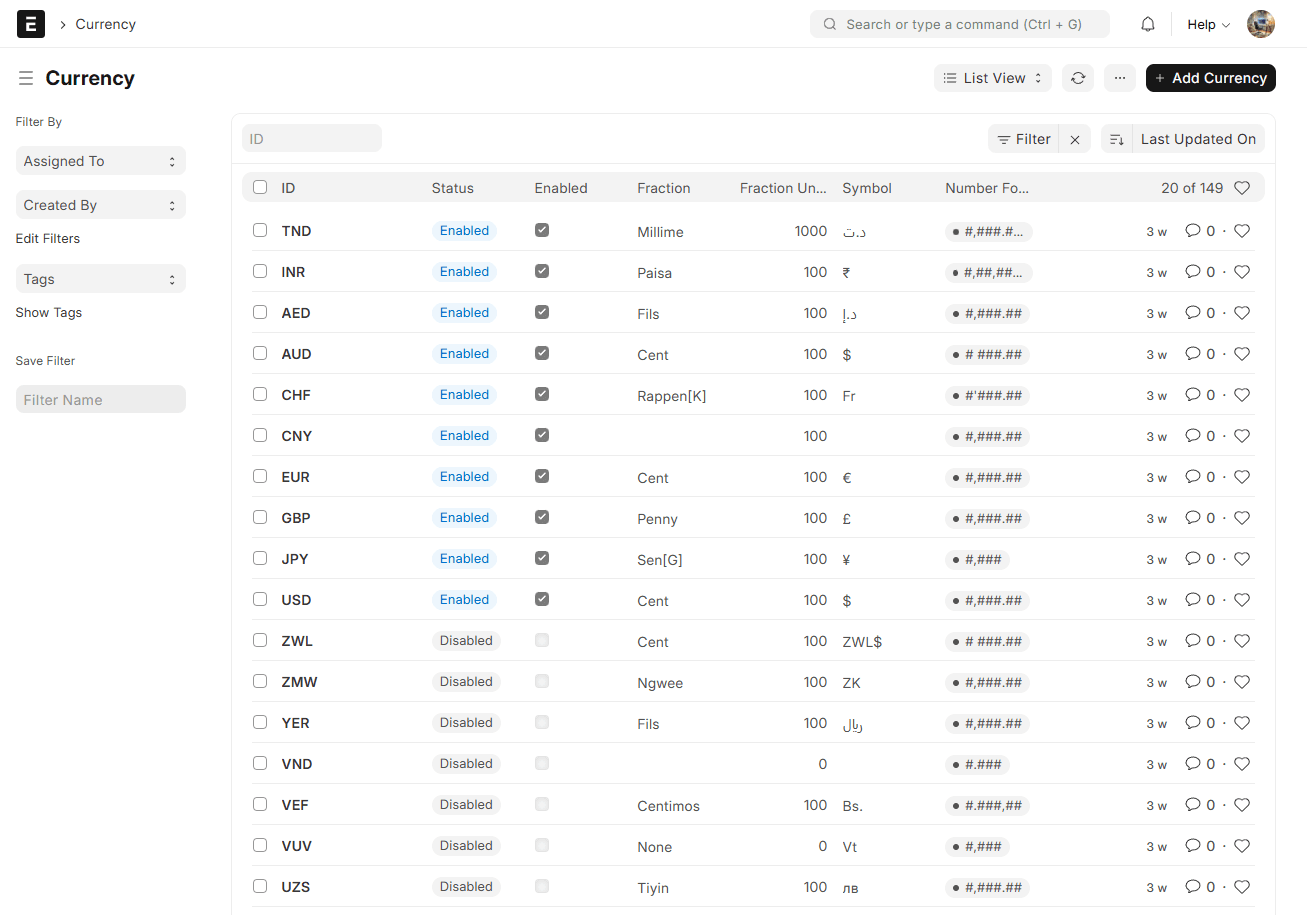
Task: Select the EUR row checkbox
Action: [260, 476]
